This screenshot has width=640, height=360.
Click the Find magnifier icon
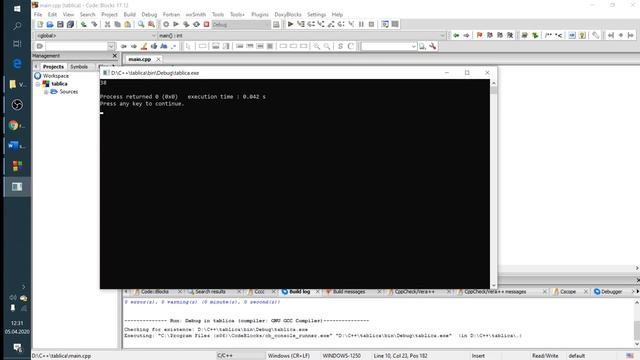coord(141,24)
